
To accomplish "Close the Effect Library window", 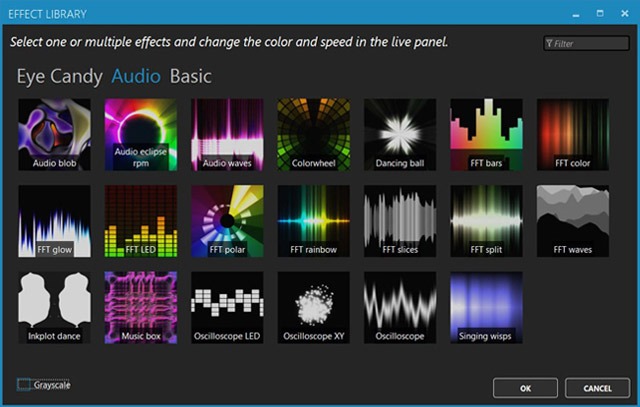I will (624, 13).
